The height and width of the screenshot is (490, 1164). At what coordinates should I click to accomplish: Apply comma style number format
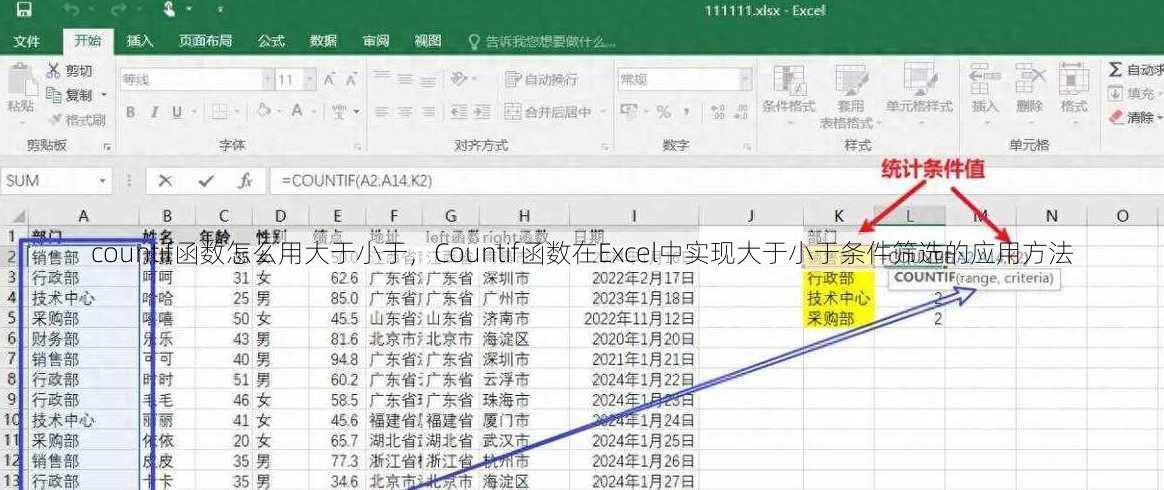point(685,112)
